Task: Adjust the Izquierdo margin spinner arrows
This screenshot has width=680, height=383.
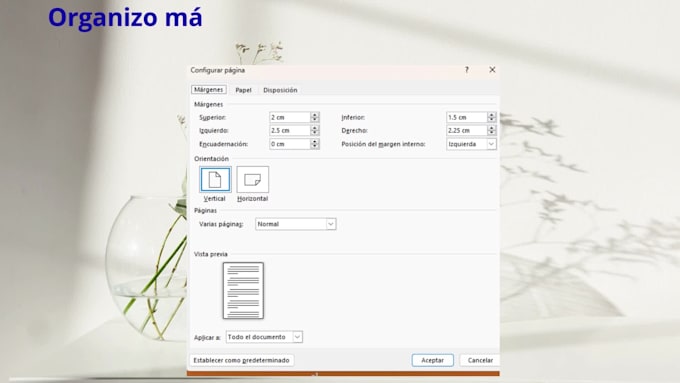Action: pyautogui.click(x=315, y=130)
